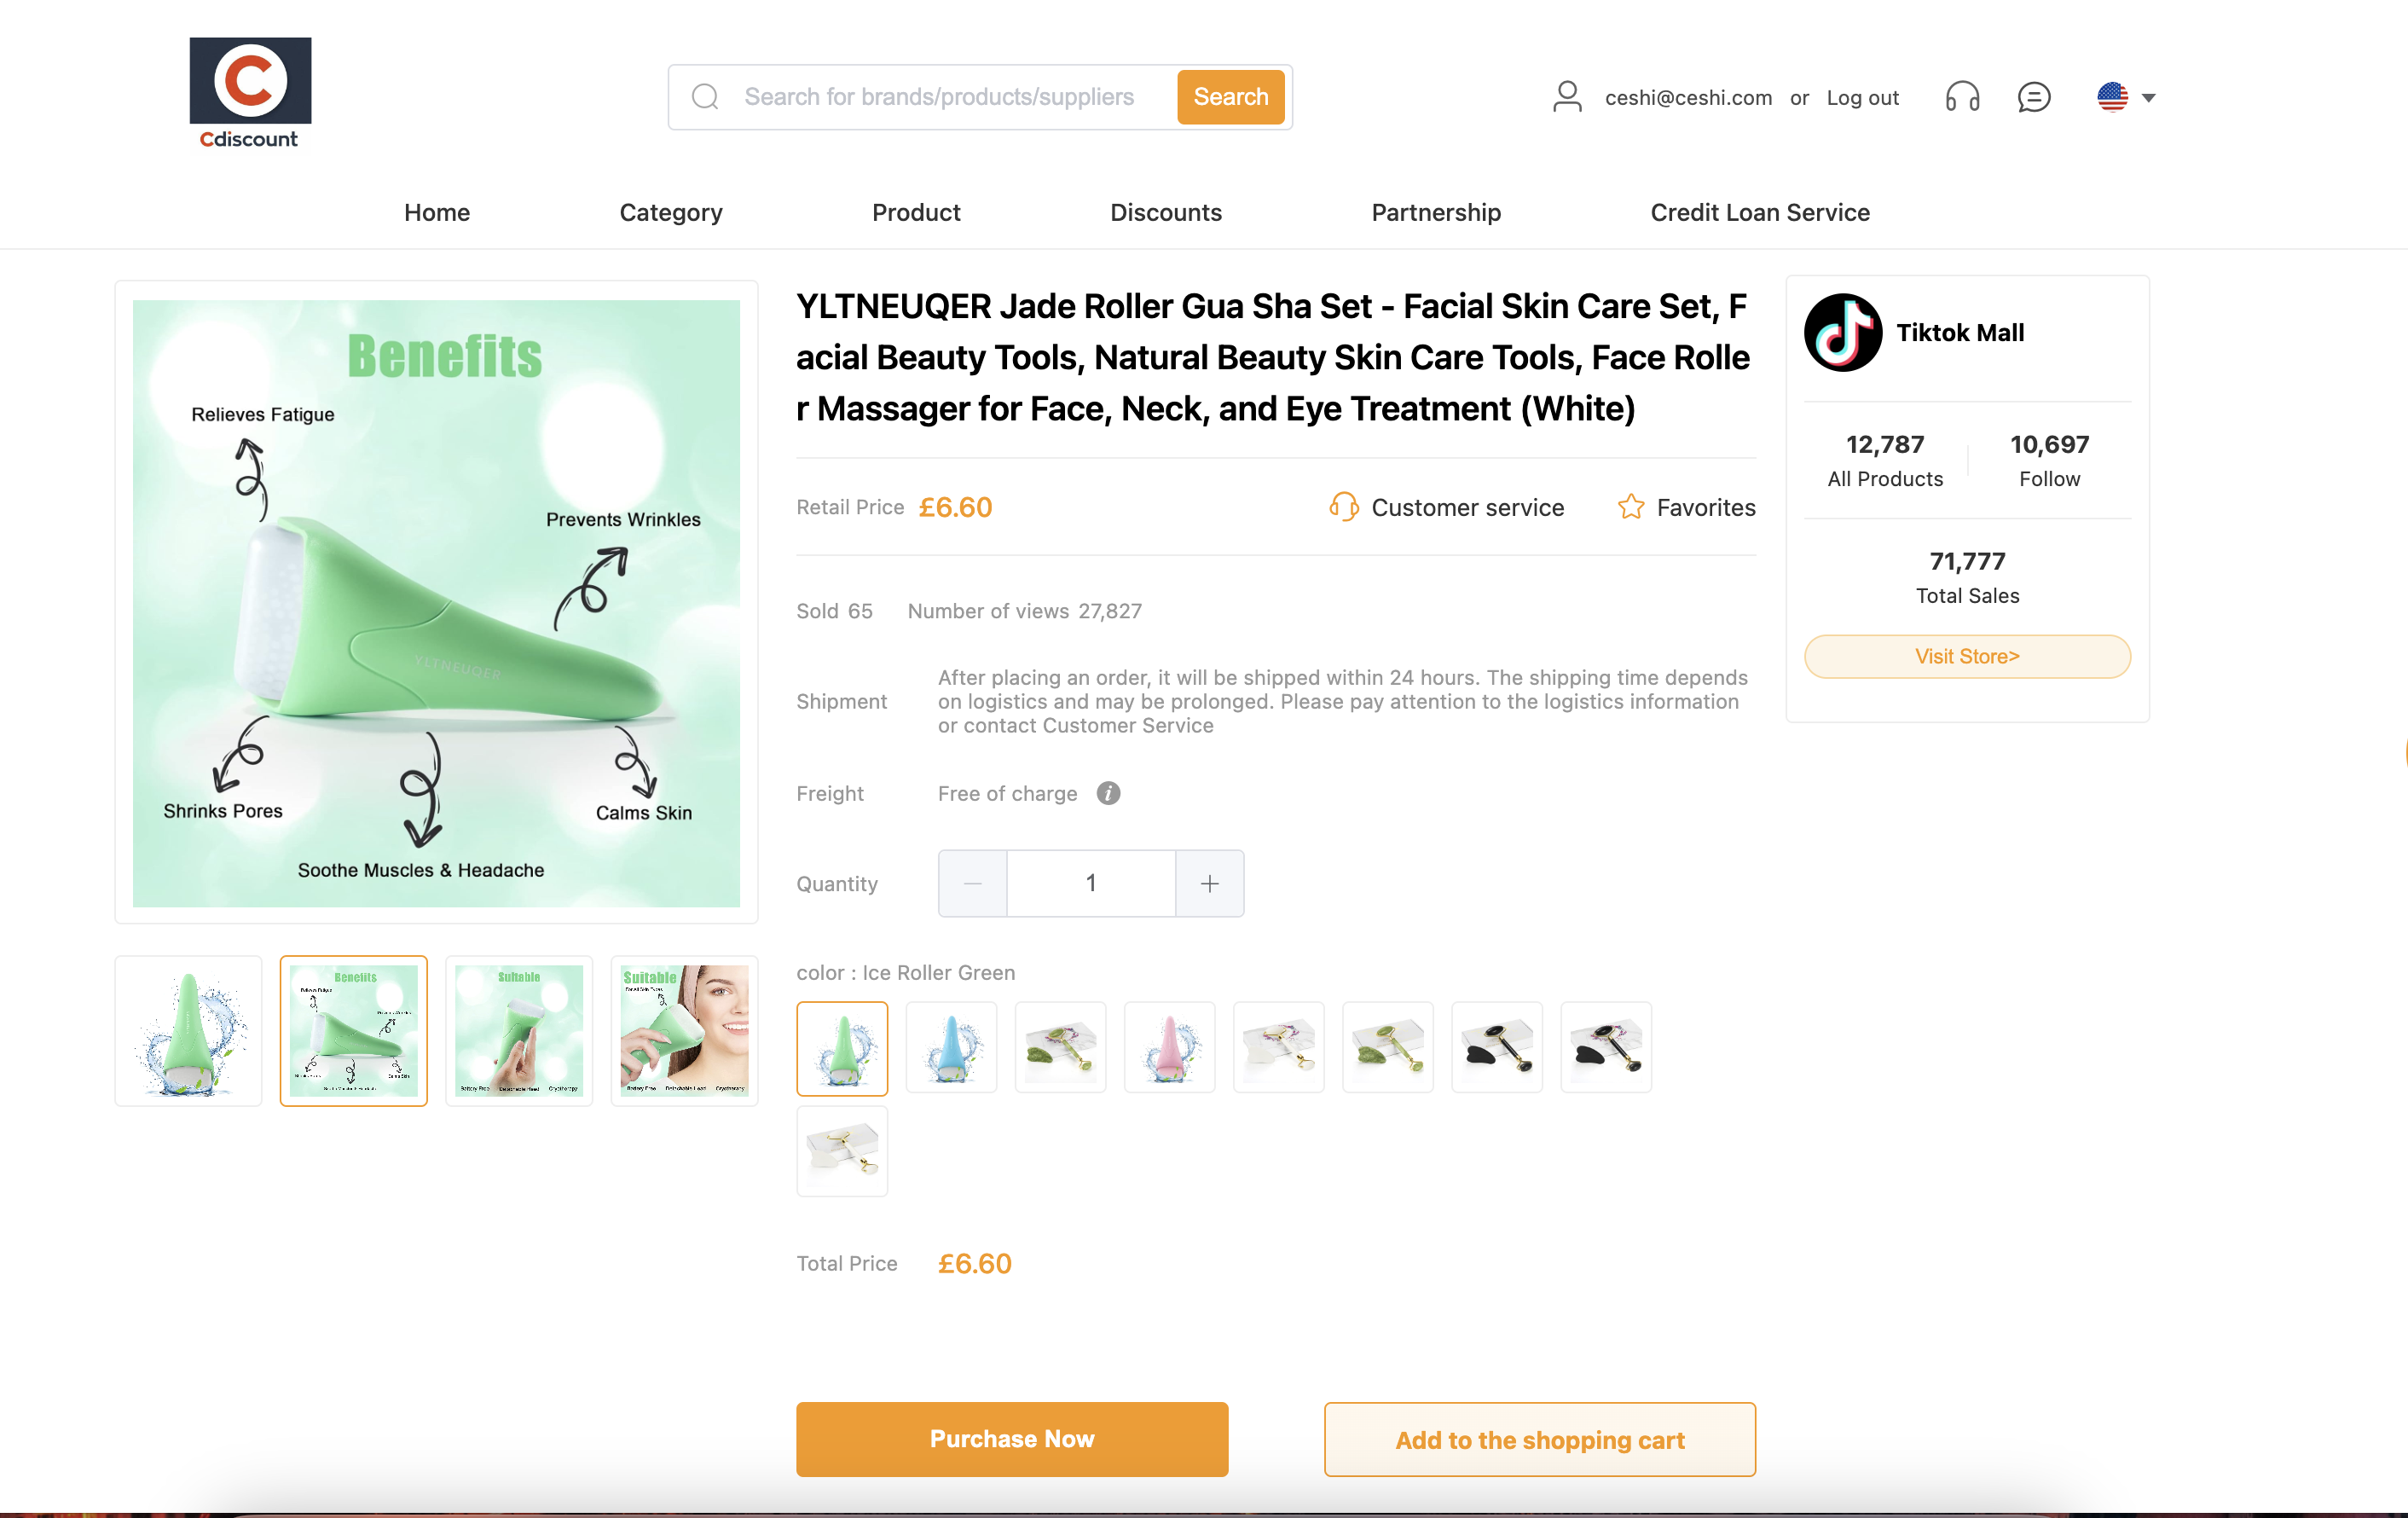2408x1518 pixels.
Task: Click the Visit Store link
Action: pos(1967,656)
